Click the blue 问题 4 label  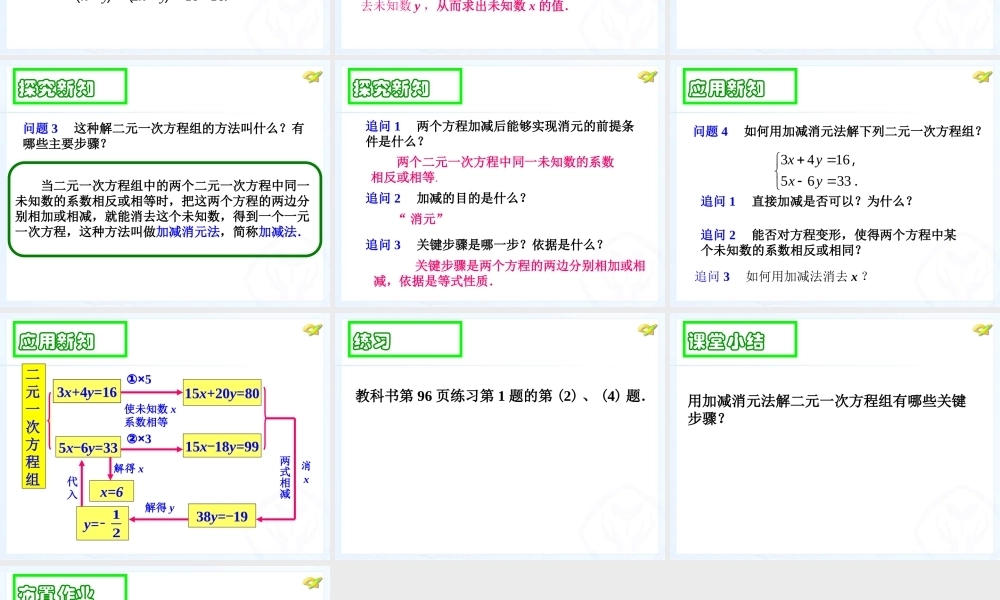pyautogui.click(x=710, y=131)
